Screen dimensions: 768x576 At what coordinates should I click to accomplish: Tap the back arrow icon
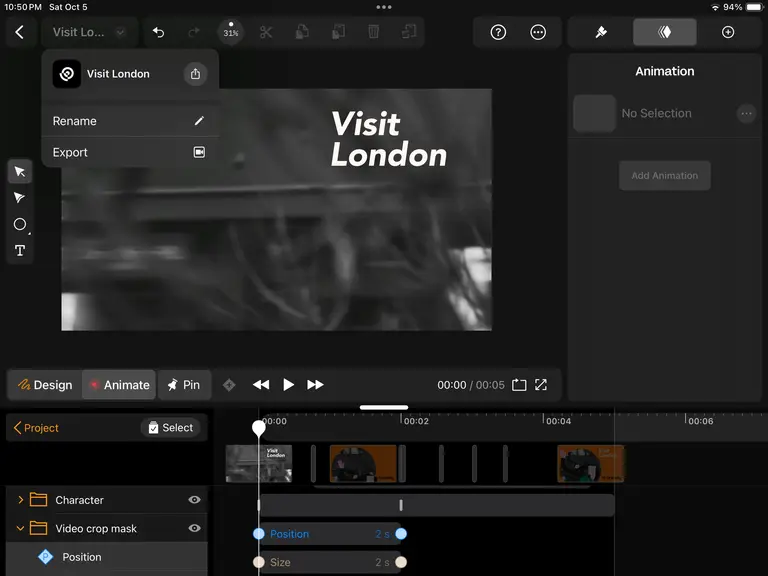pos(20,32)
